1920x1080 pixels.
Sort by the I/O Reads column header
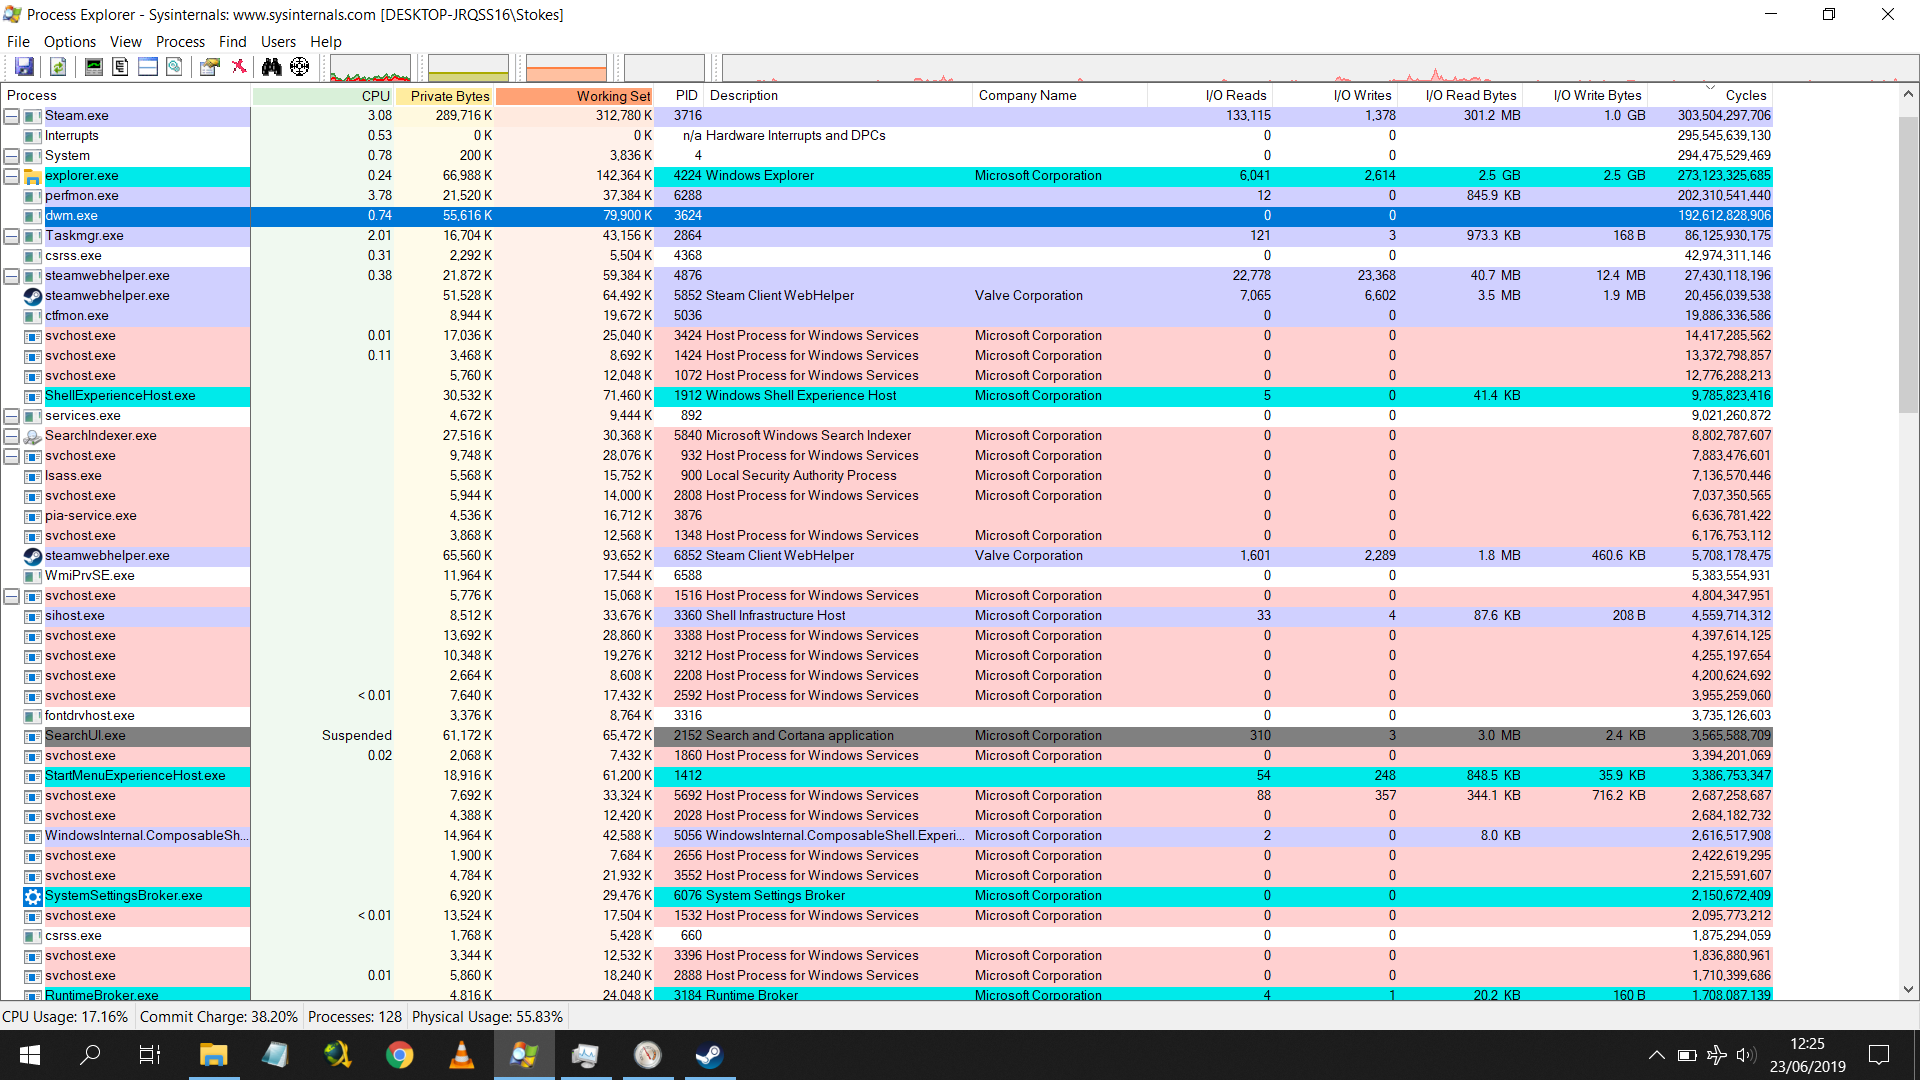point(1210,95)
